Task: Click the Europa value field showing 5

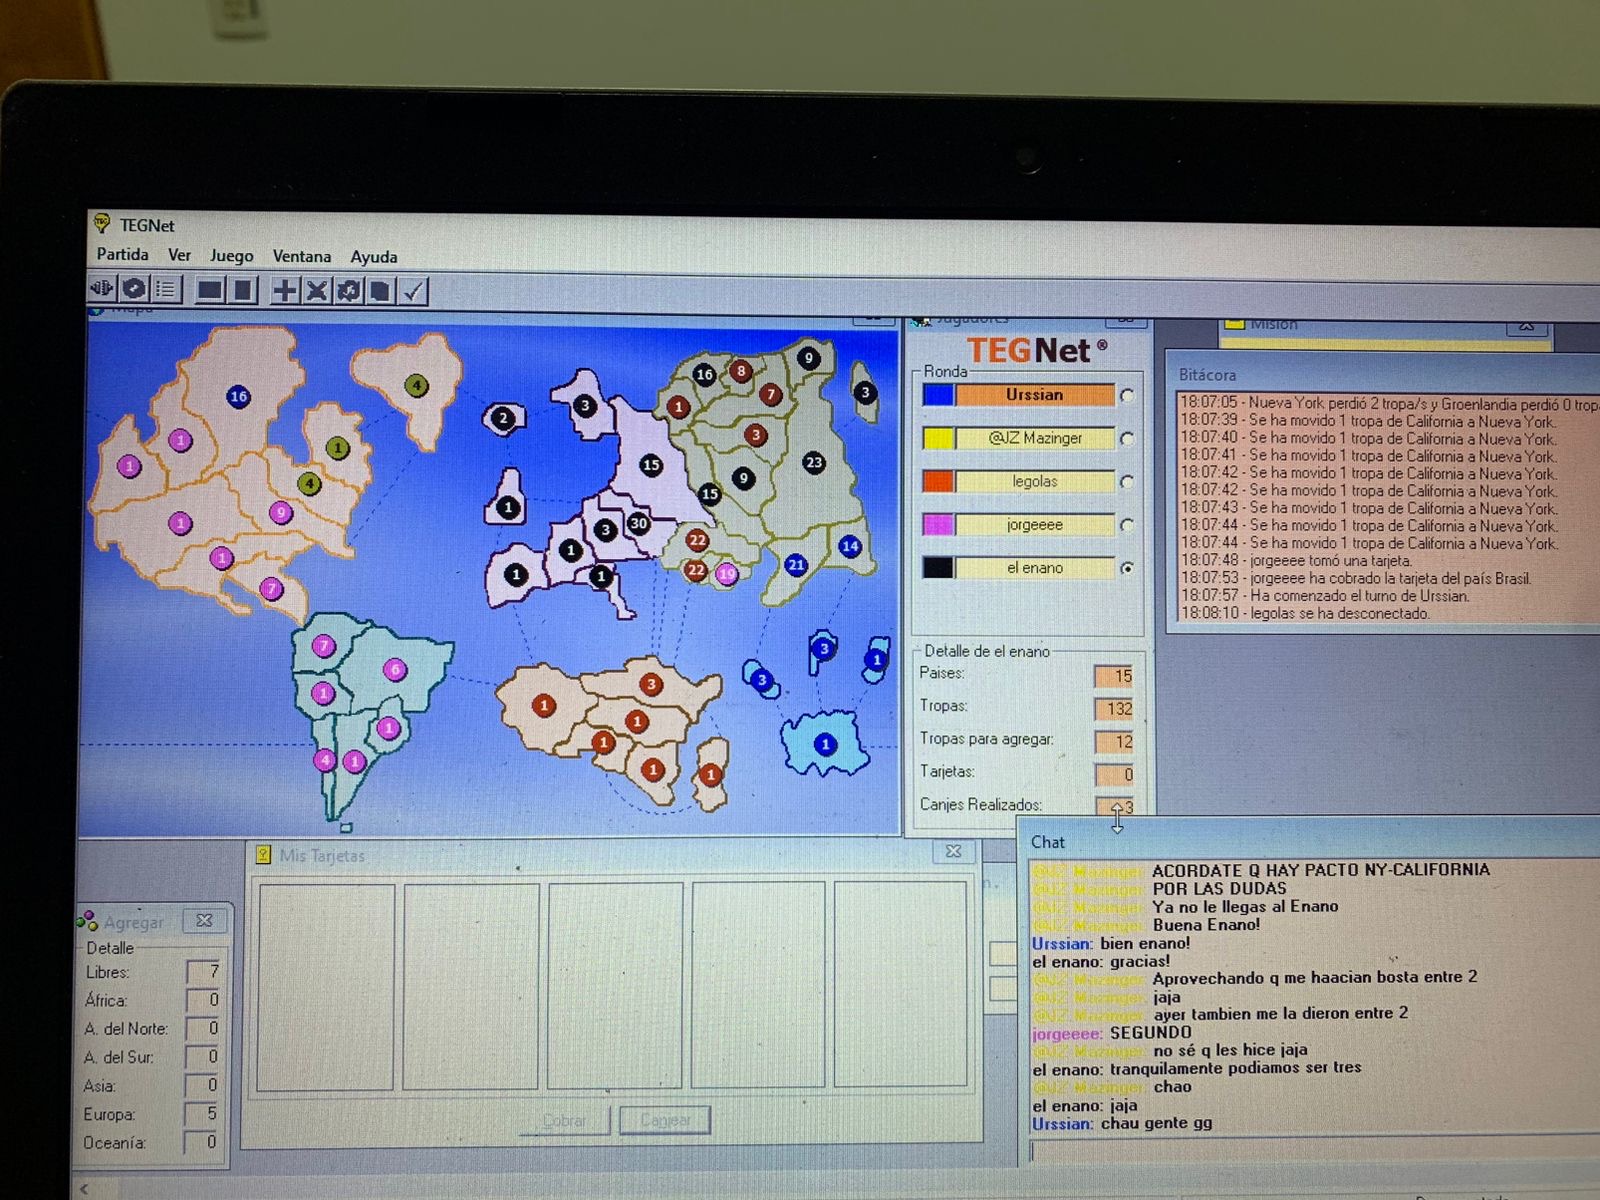Action: [203, 1113]
